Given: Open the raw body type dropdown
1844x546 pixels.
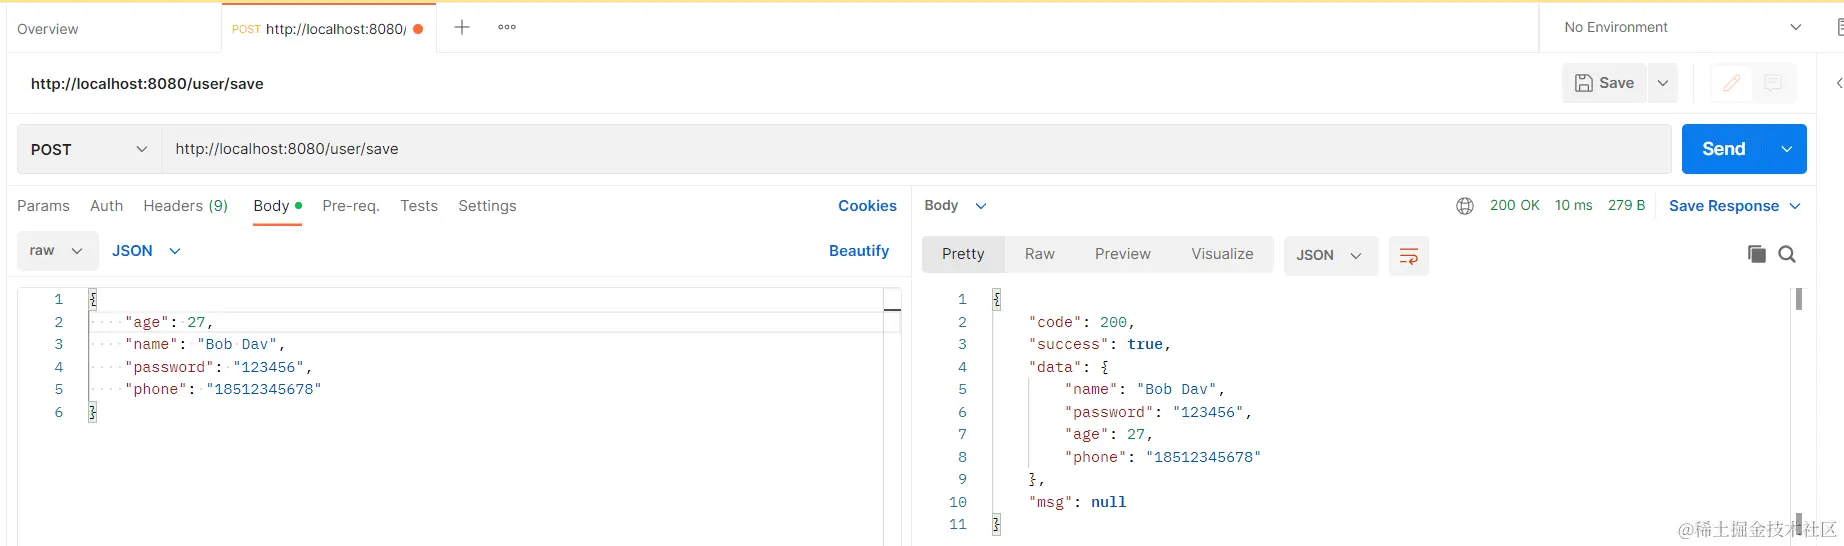Looking at the screenshot, I should tap(57, 251).
